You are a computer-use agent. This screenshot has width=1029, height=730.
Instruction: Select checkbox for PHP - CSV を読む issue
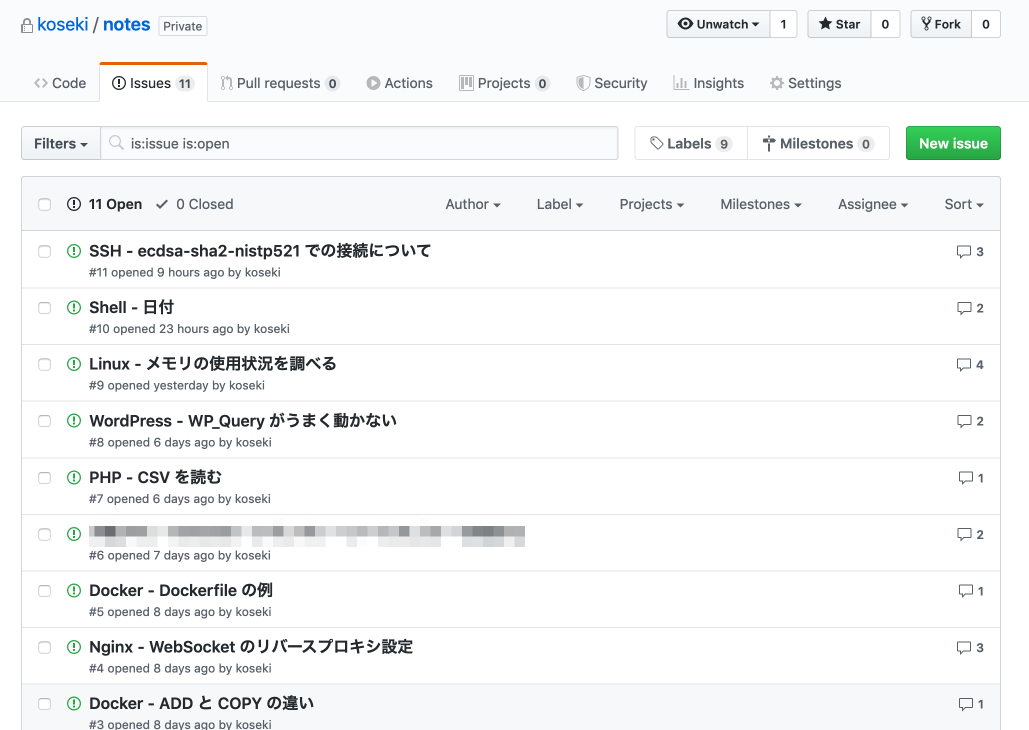coord(45,478)
